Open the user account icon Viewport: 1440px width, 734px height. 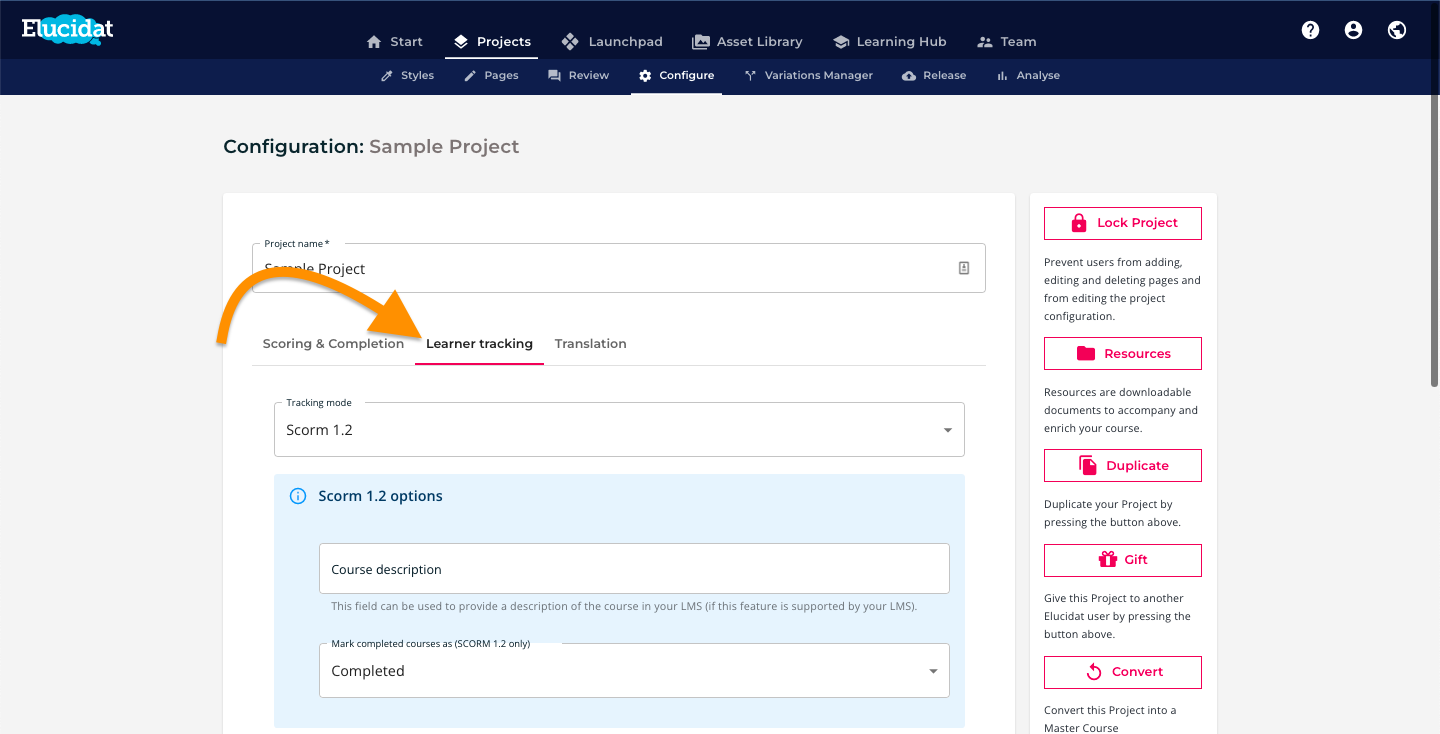1353,30
